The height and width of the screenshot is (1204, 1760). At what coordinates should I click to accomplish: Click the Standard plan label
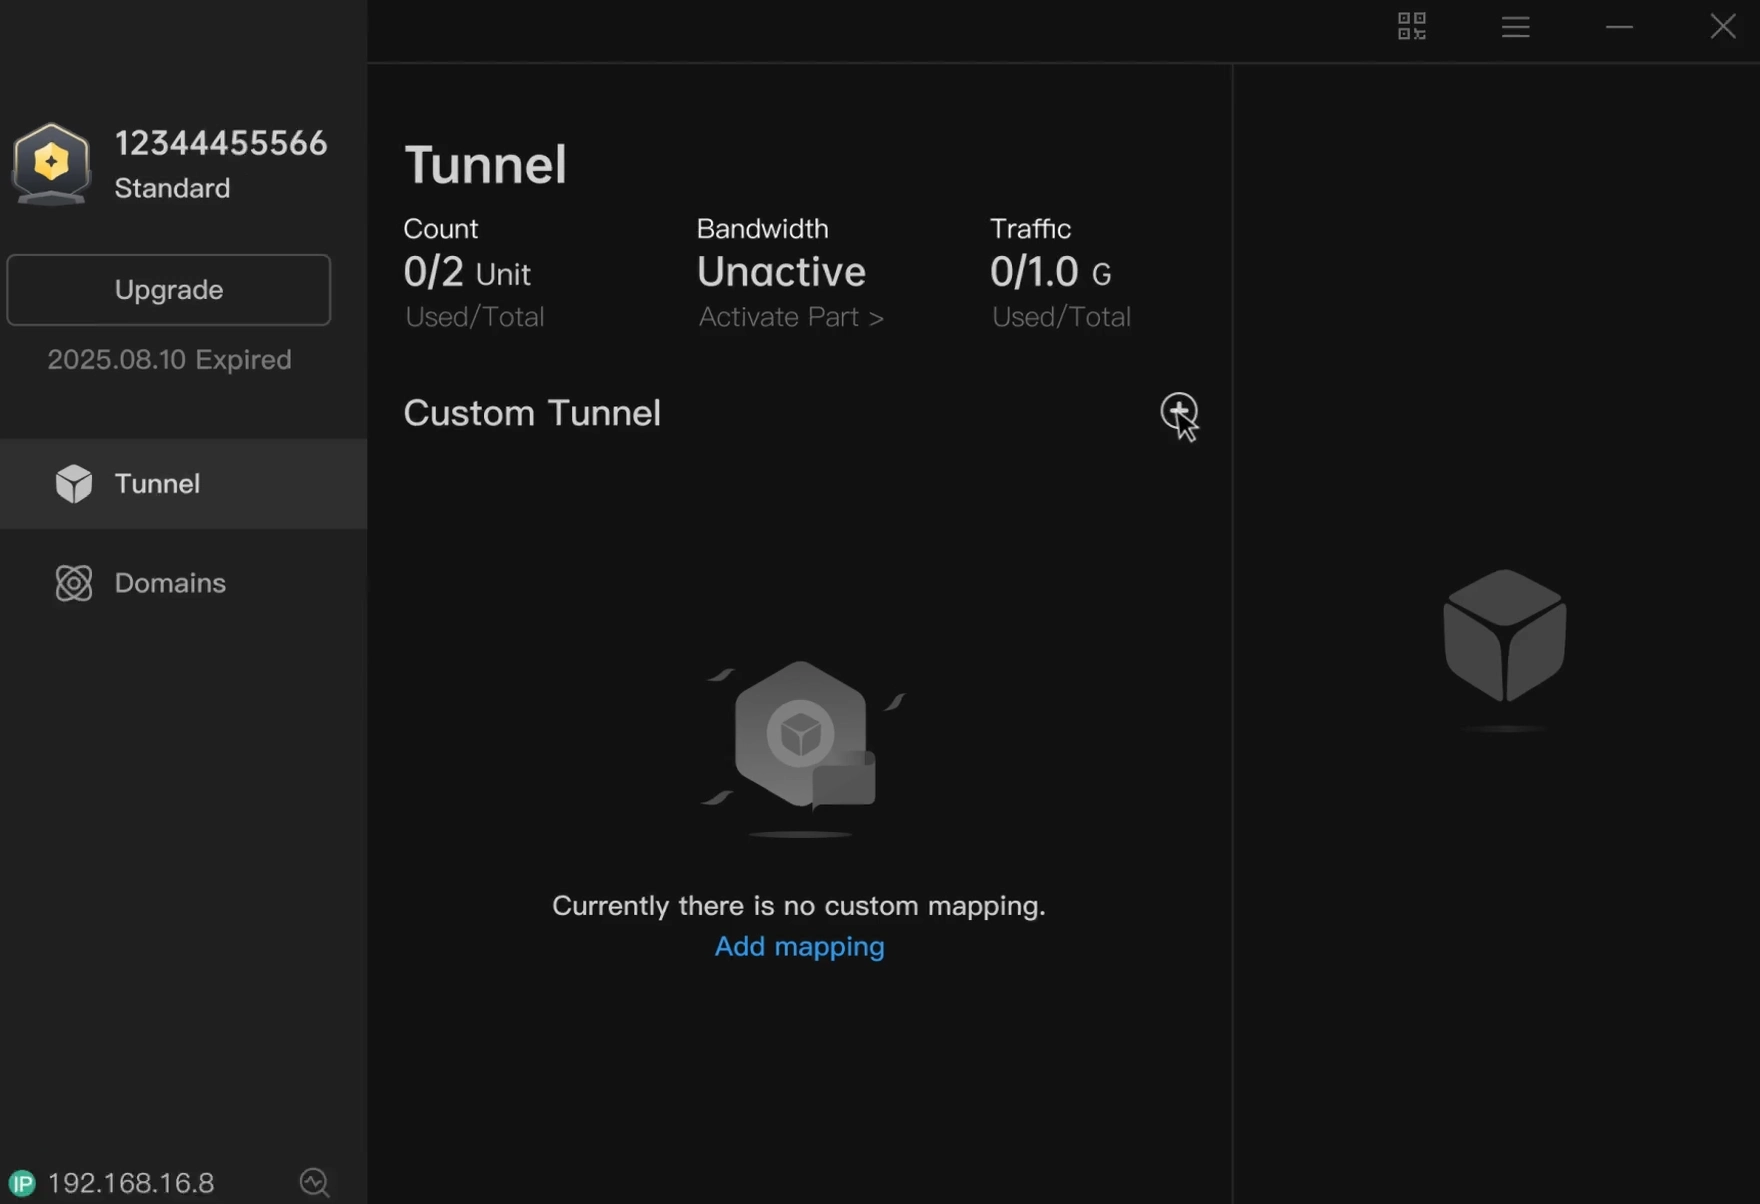172,188
